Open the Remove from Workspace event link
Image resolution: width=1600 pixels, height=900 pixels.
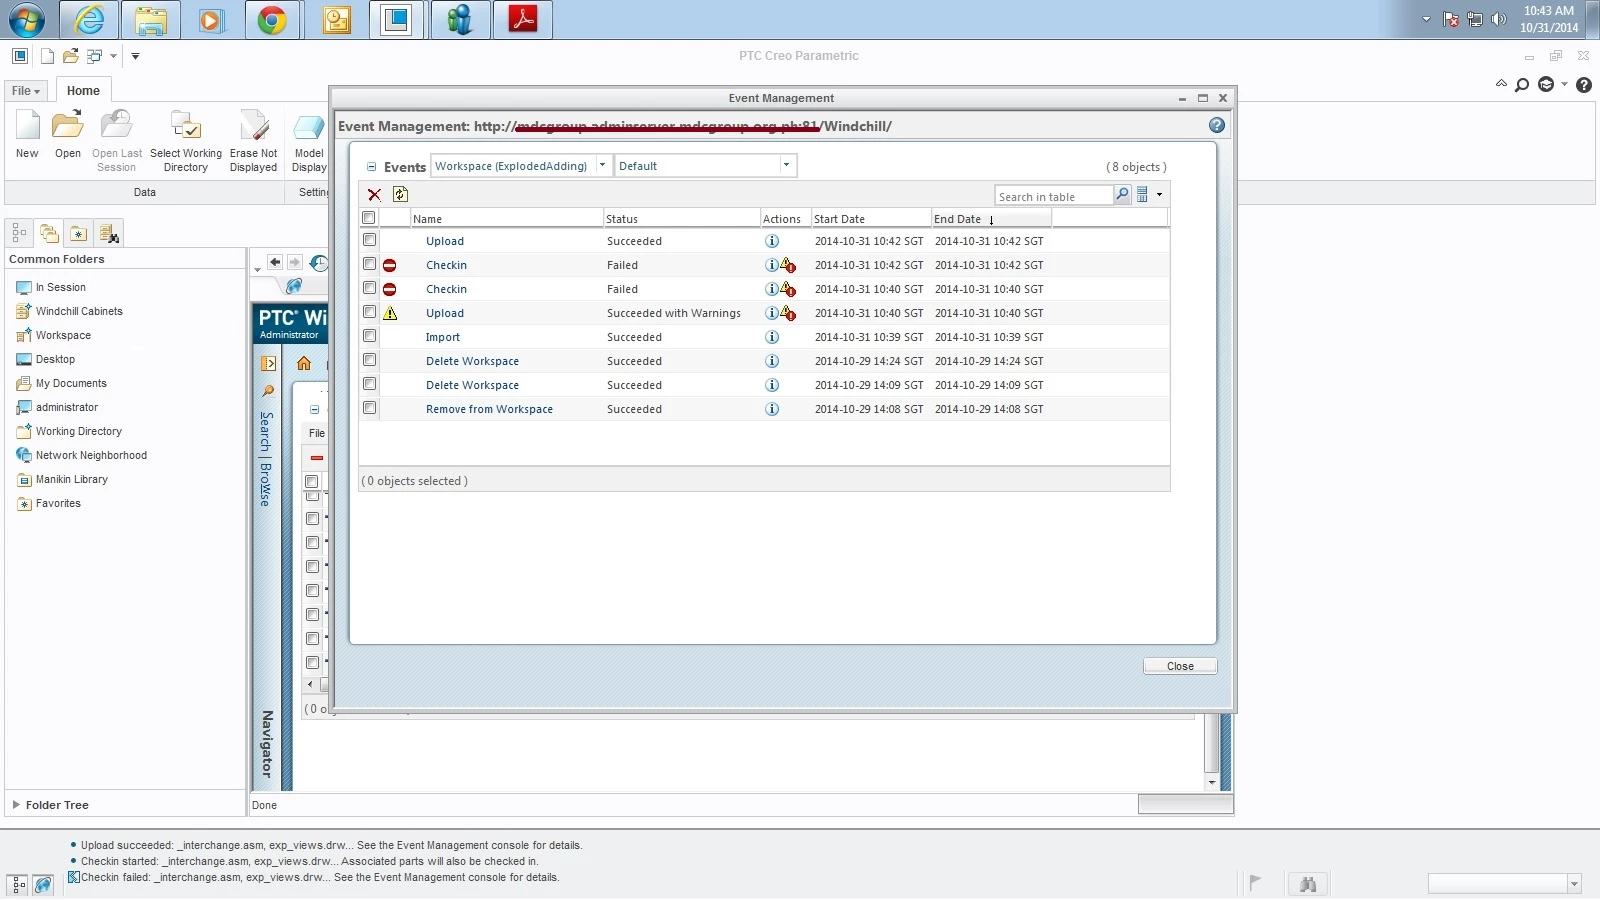489,409
